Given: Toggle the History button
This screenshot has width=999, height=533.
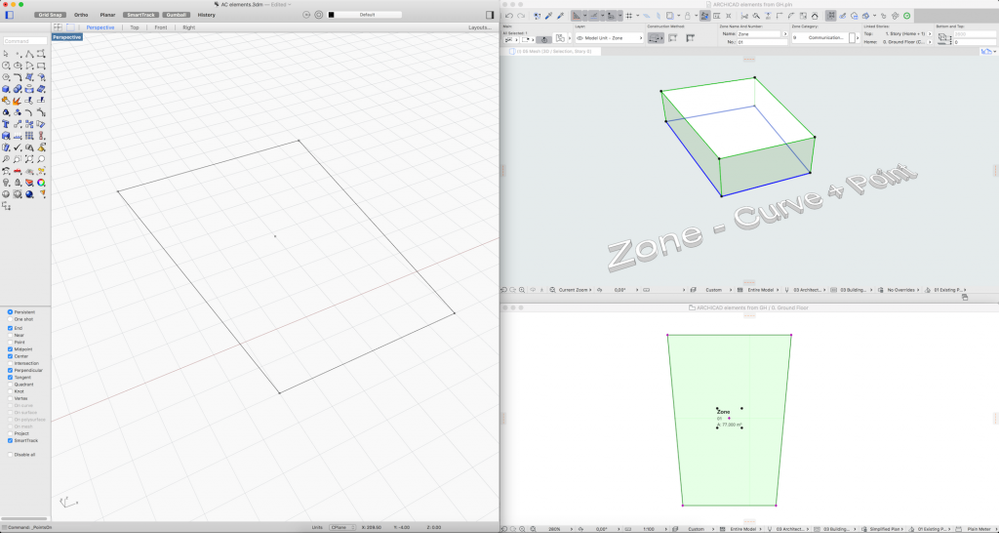Looking at the screenshot, I should (x=206, y=15).
